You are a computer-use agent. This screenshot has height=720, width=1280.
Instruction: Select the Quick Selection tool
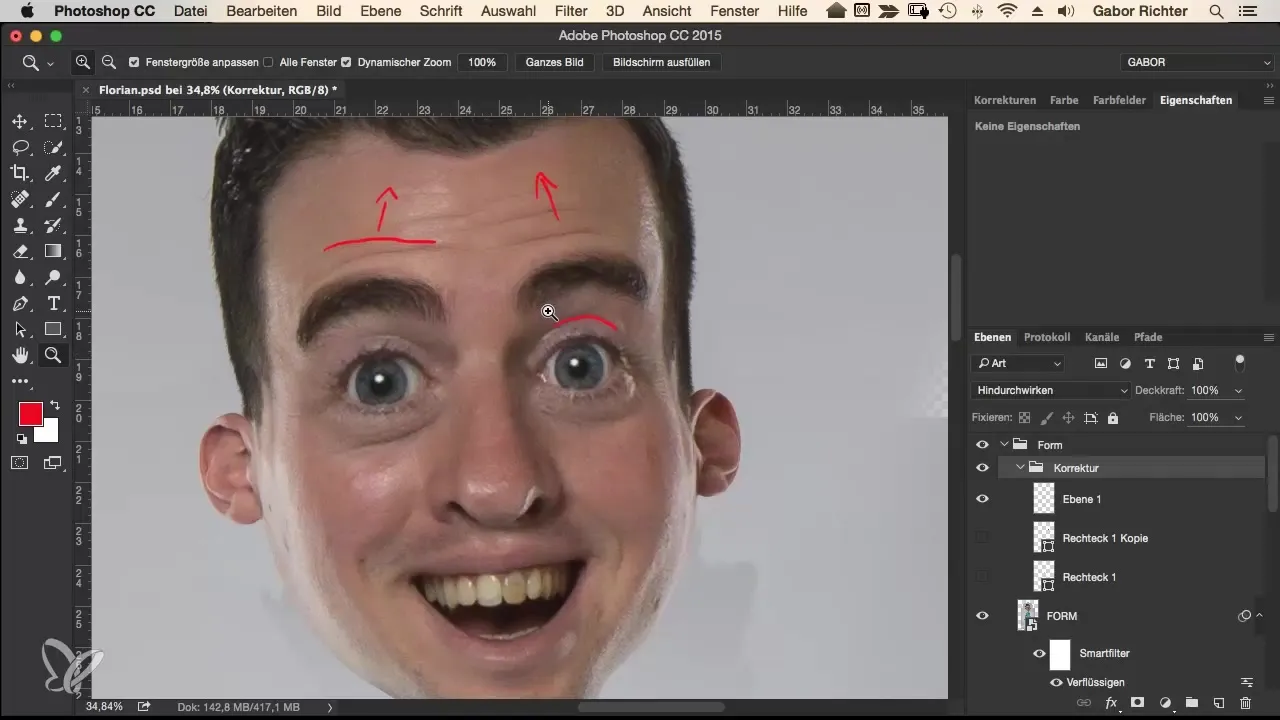53,147
